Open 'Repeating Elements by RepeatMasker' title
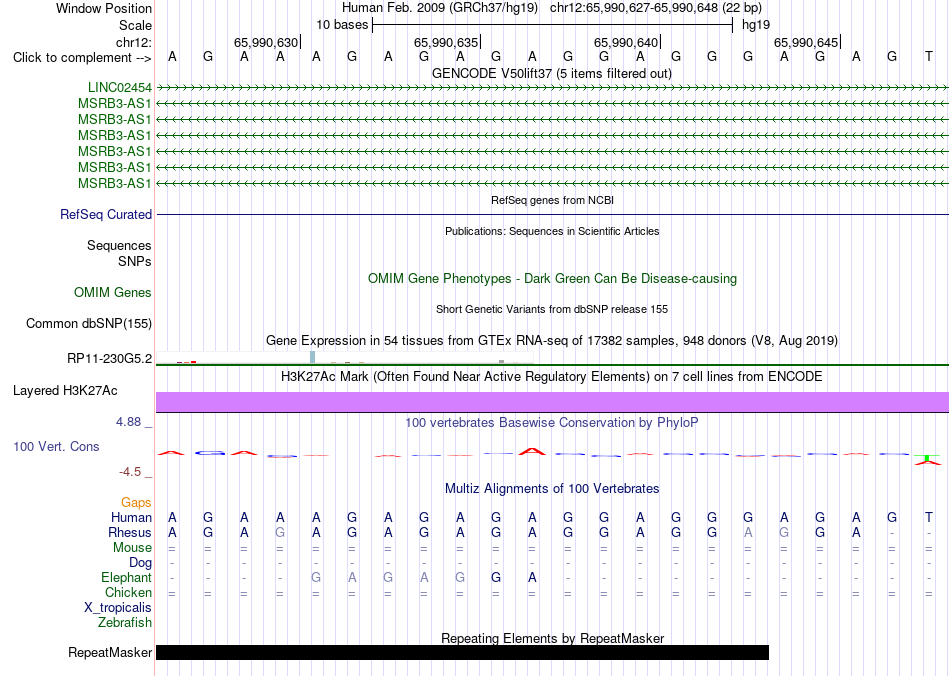The height and width of the screenshot is (676, 950). click(552, 638)
